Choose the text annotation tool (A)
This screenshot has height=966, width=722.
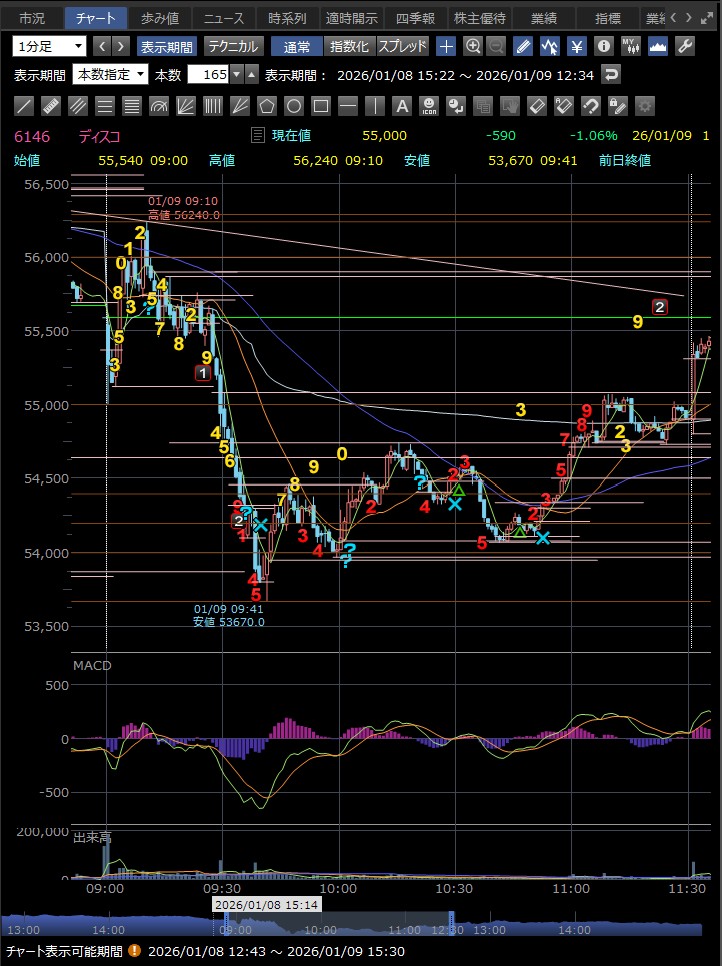pos(401,106)
